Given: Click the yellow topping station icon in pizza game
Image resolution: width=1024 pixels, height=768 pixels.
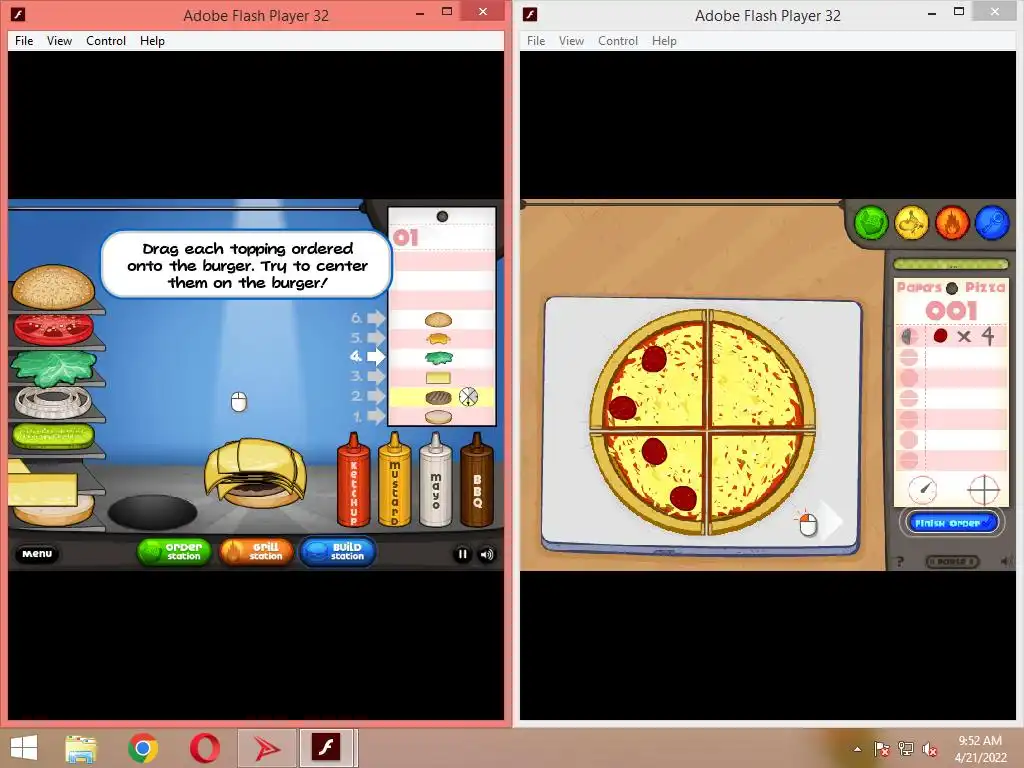Looking at the screenshot, I should point(912,223).
